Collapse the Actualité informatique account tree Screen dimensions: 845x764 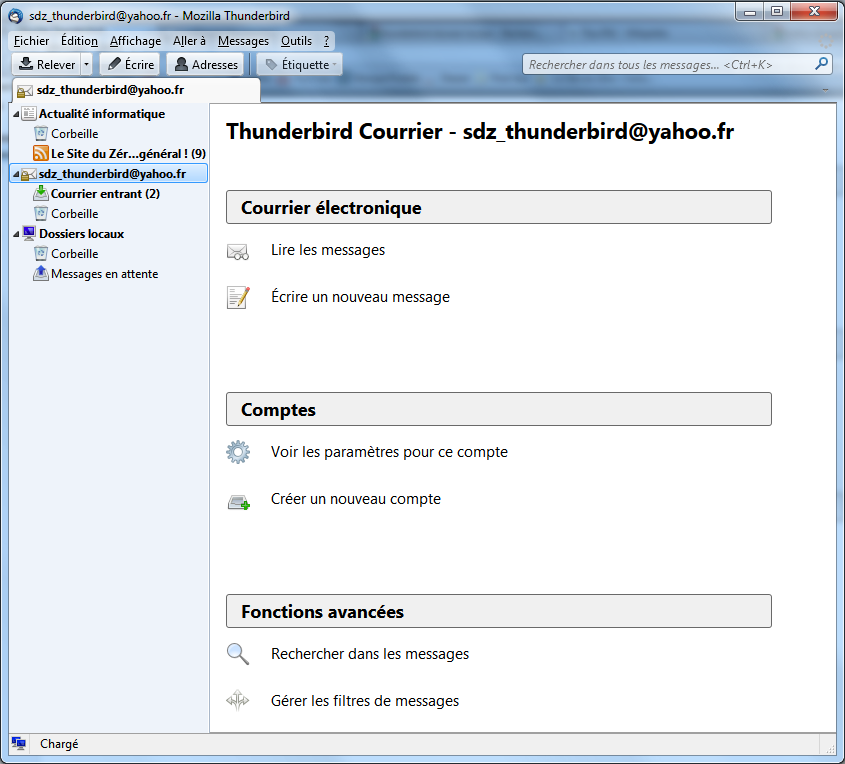pyautogui.click(x=15, y=114)
